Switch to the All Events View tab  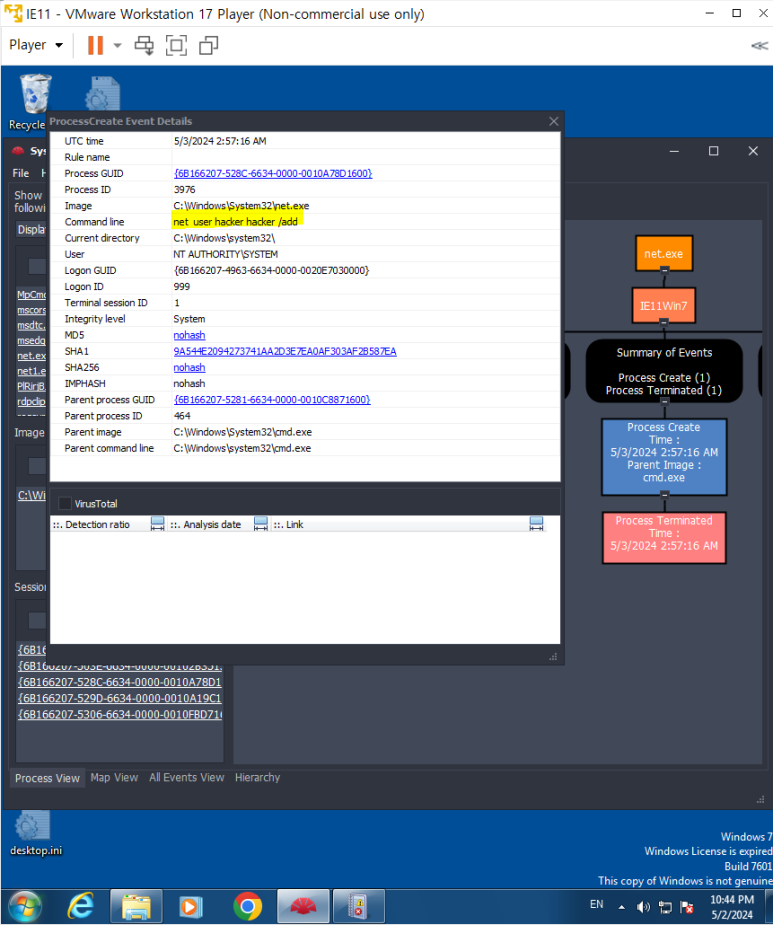[x=186, y=778]
